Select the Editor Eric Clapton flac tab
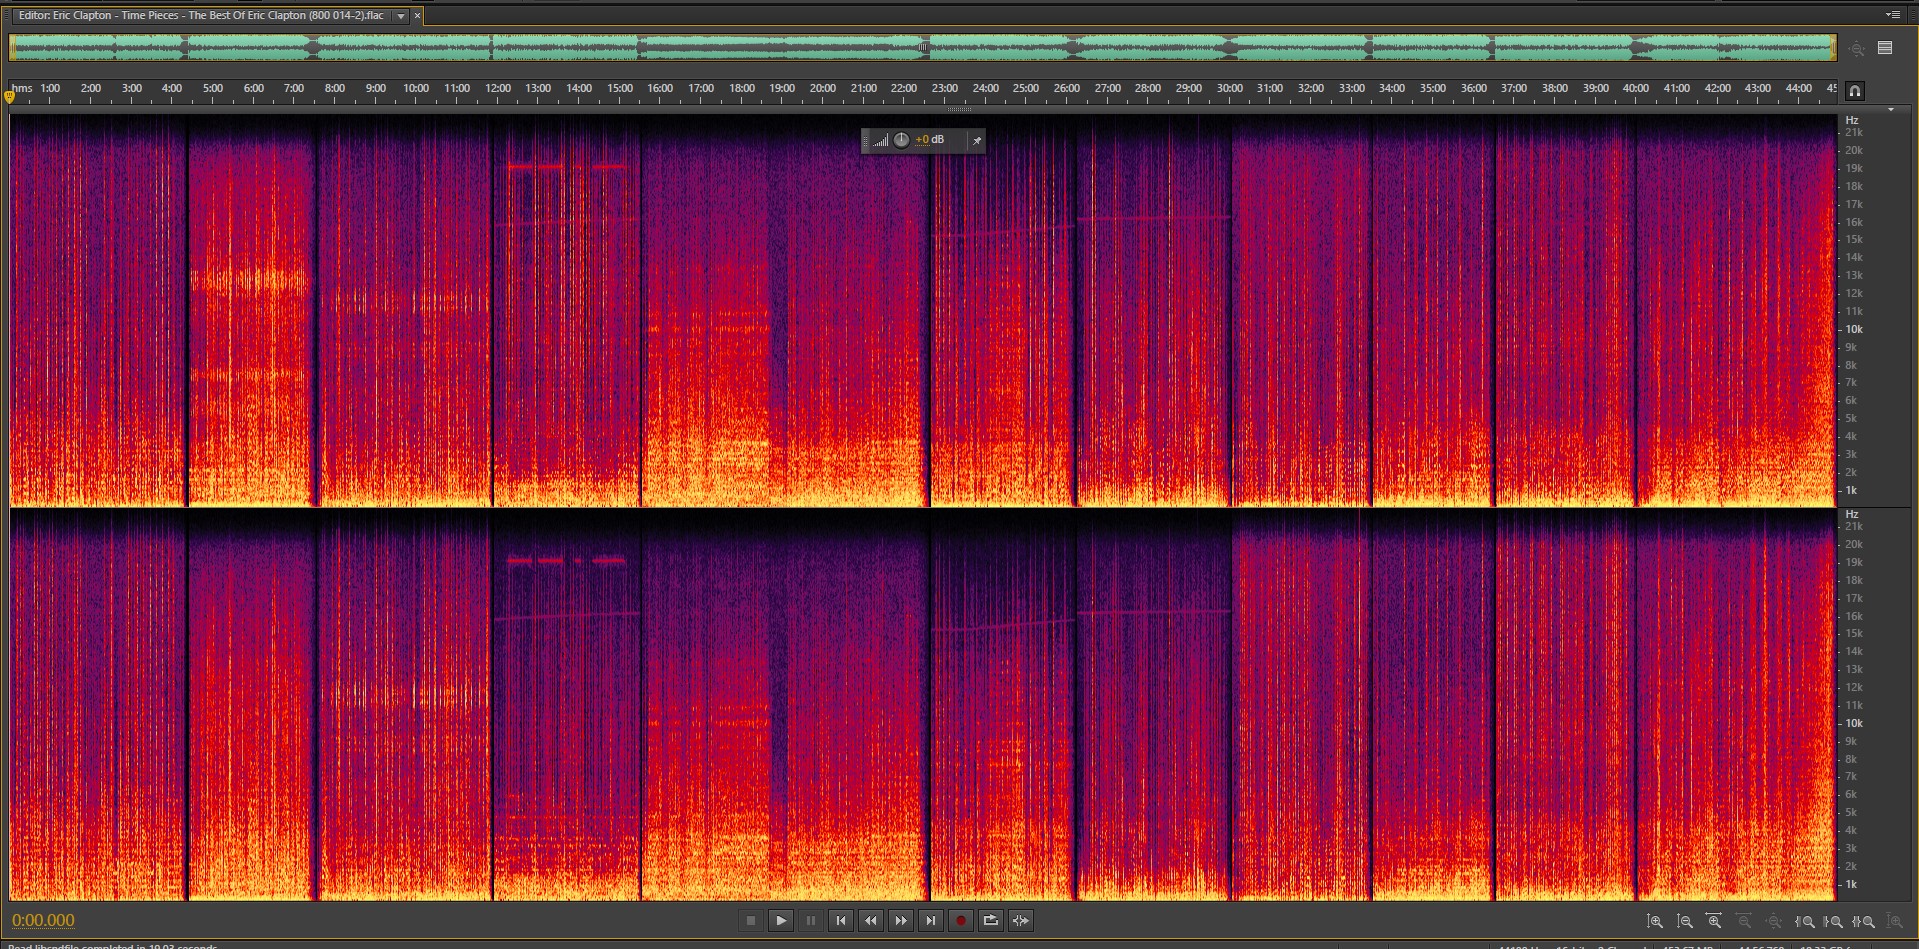 (x=200, y=16)
